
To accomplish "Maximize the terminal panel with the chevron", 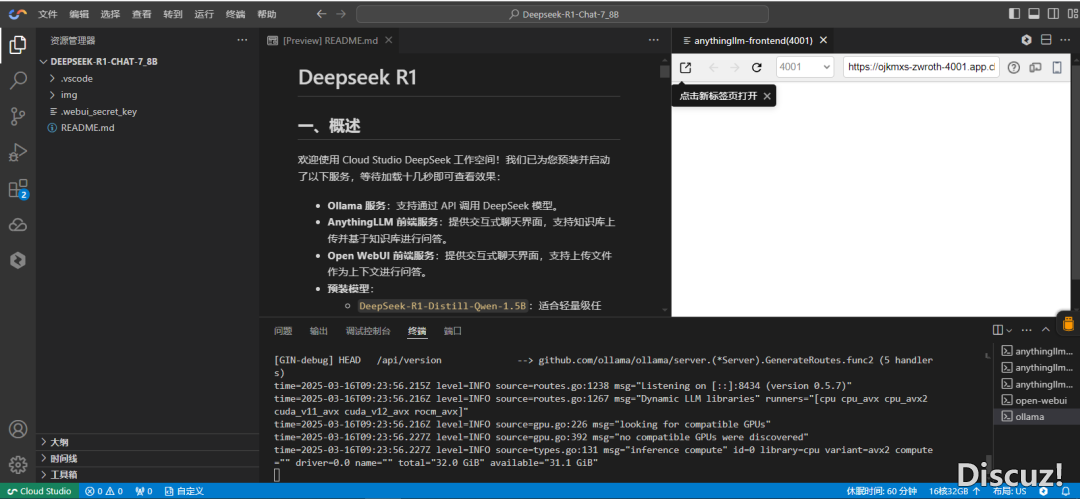I will [x=1046, y=330].
